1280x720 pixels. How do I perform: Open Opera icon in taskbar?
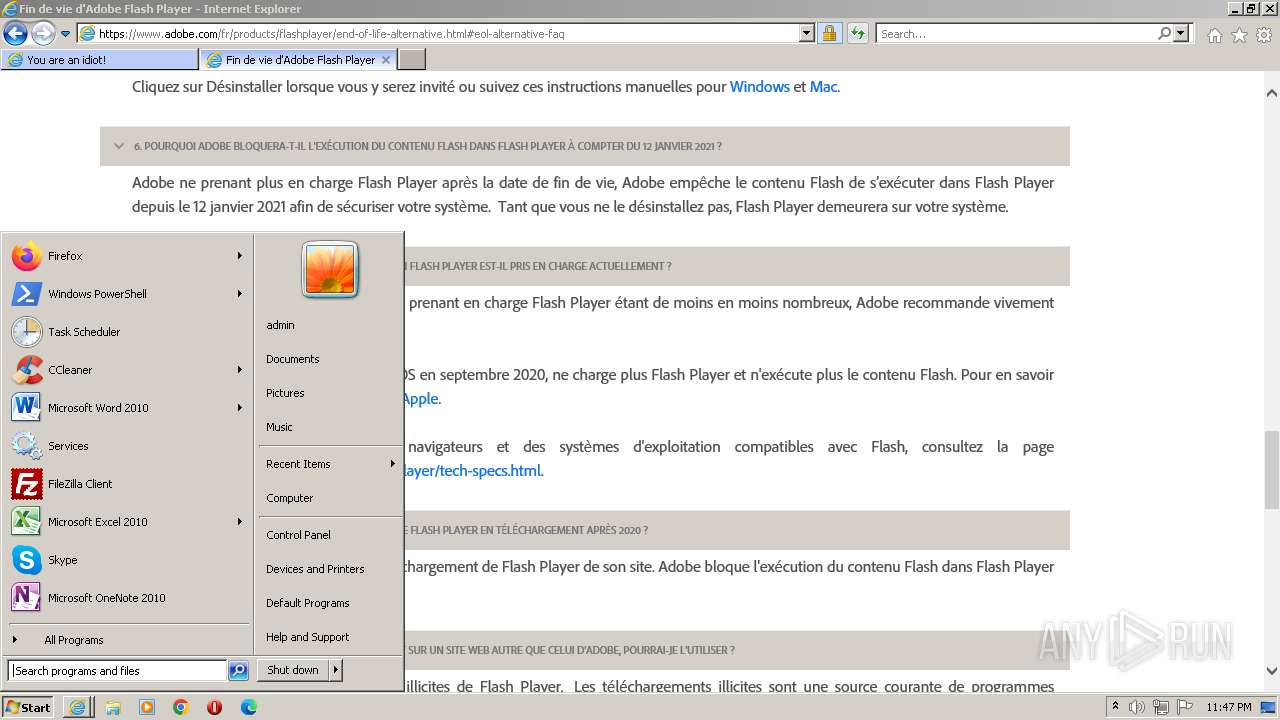(x=215, y=707)
